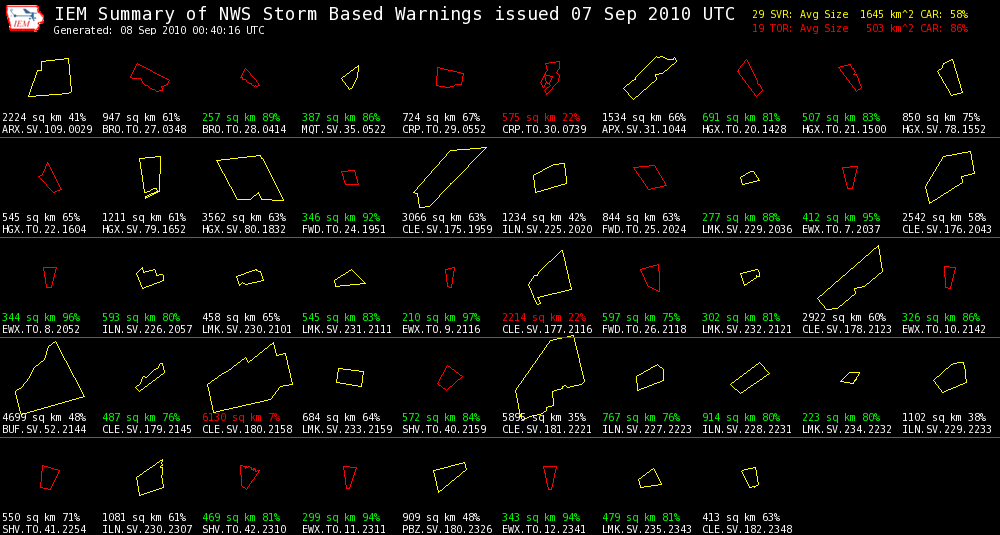The height and width of the screenshot is (535, 1000).
Task: Click the yellow polygon above ILN.SV.228.2231
Action: coord(750,377)
